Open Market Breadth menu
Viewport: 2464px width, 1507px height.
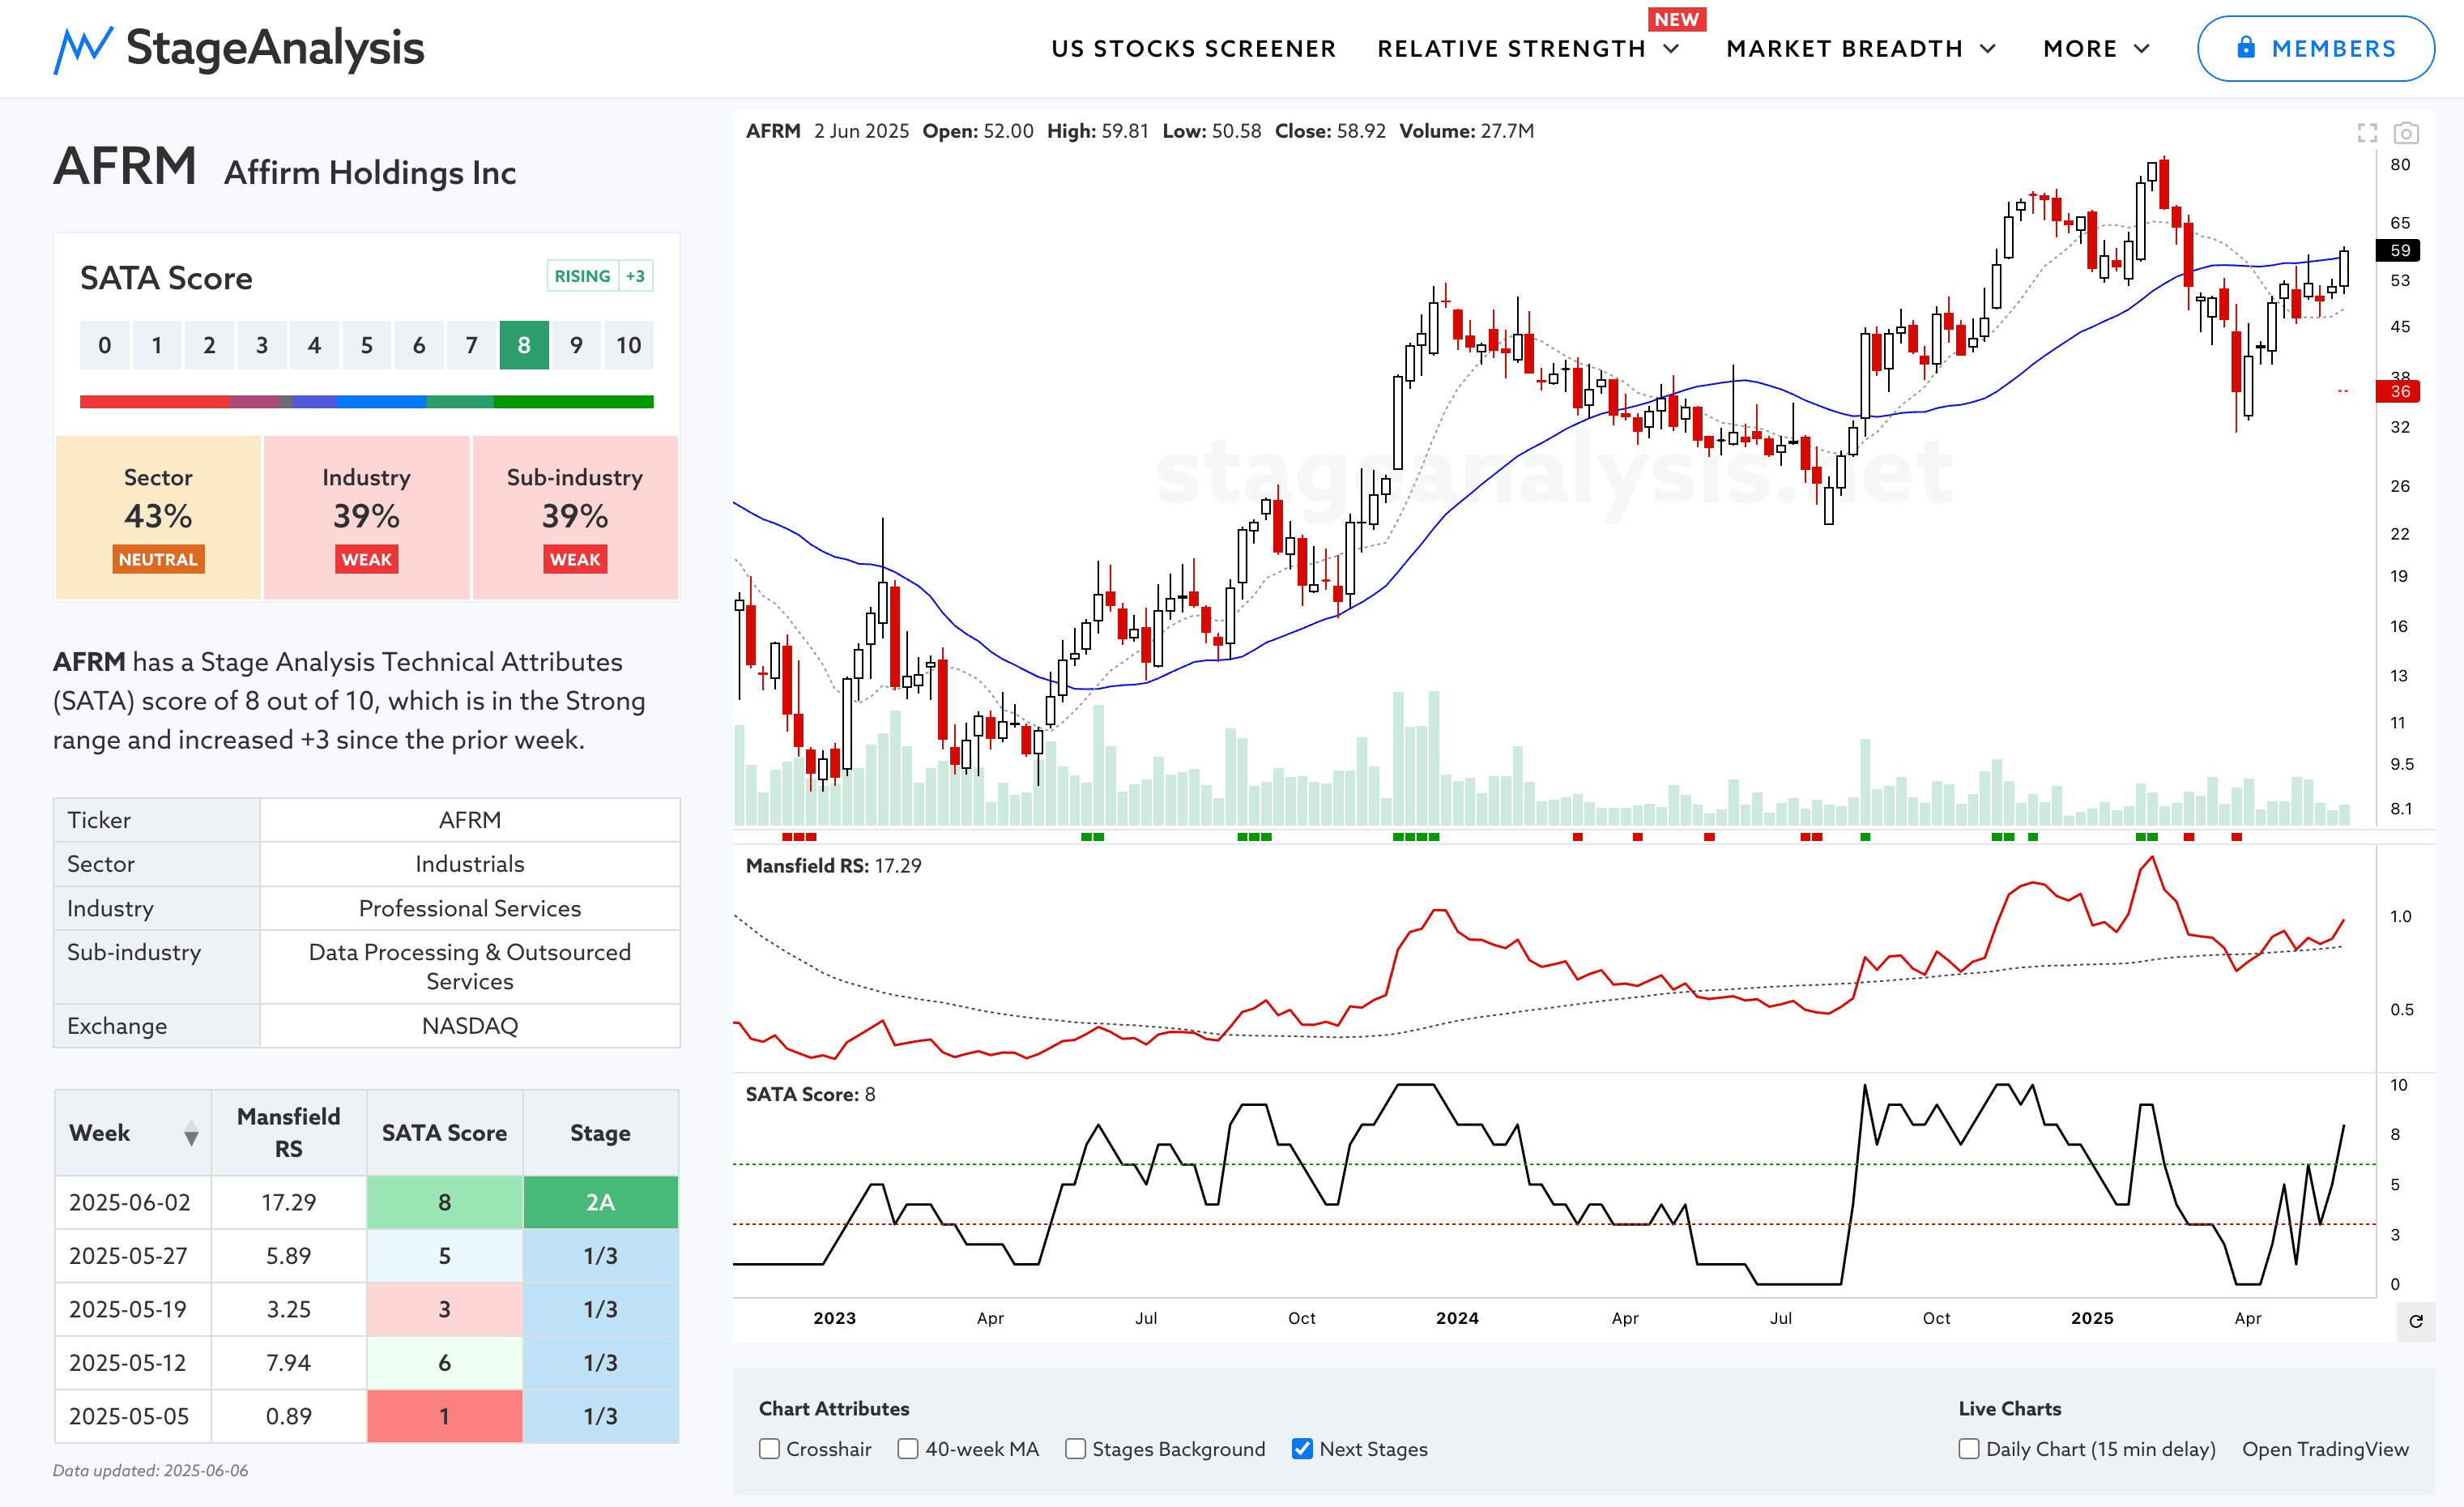click(1845, 49)
